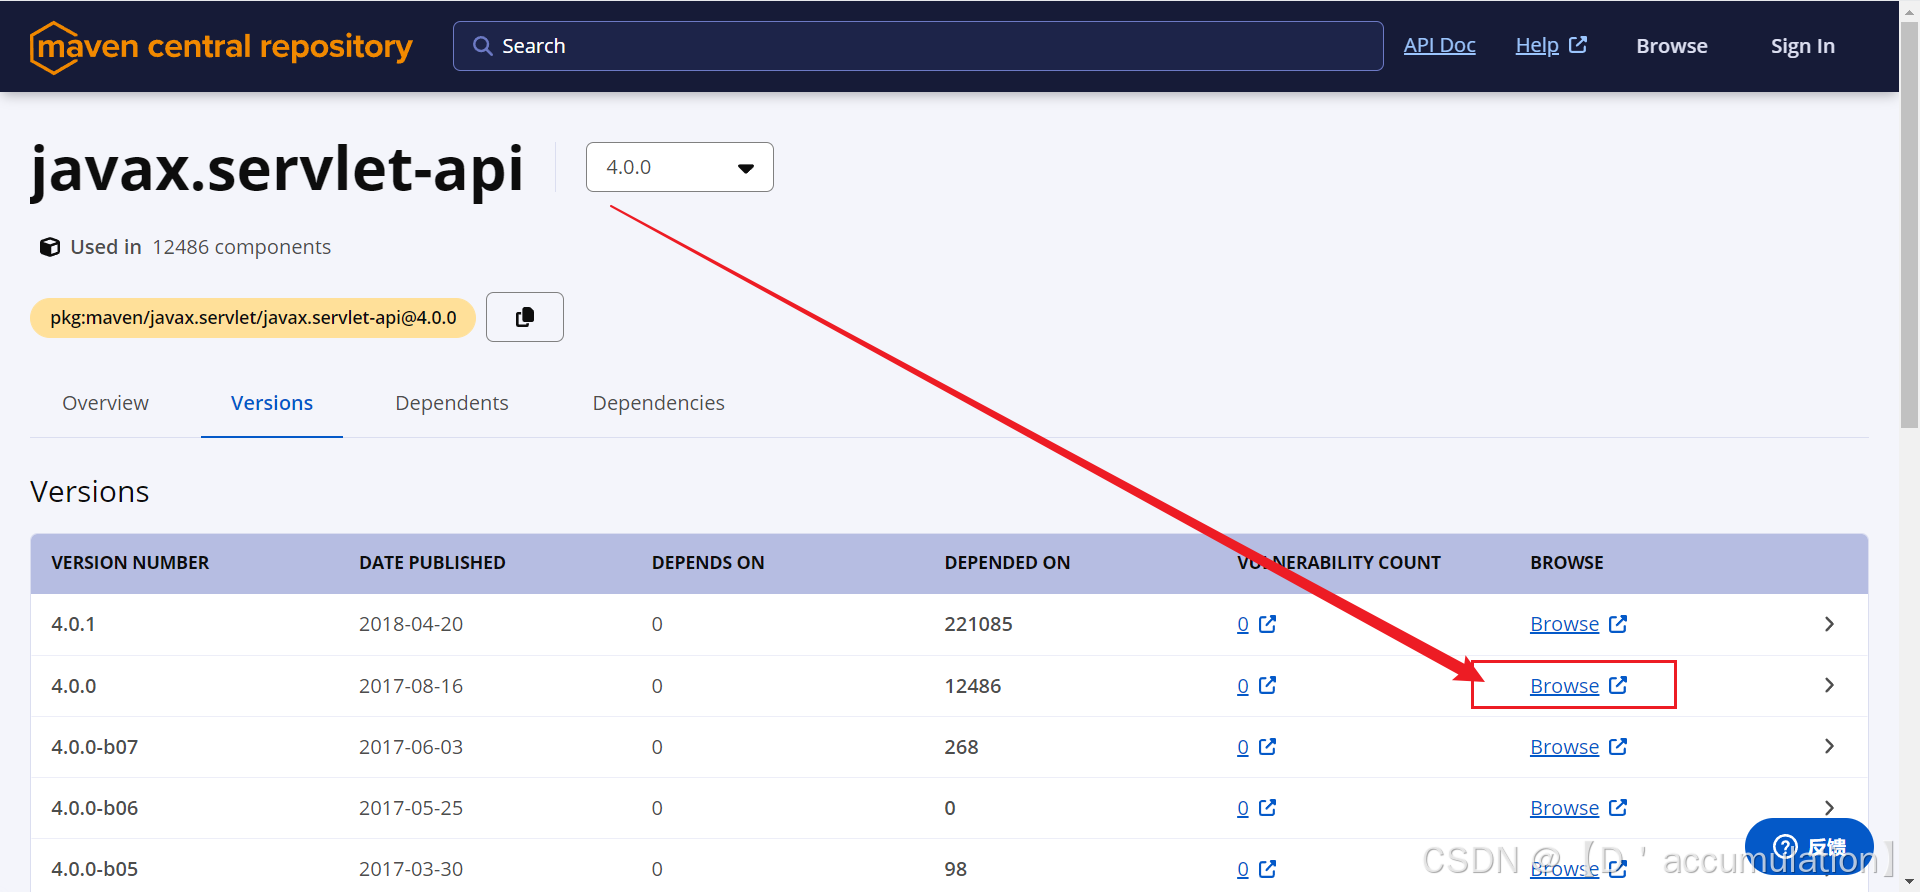Viewport: 1920px width, 892px height.
Task: Click Browse link for version 4.0.0-b07
Action: (x=1564, y=747)
